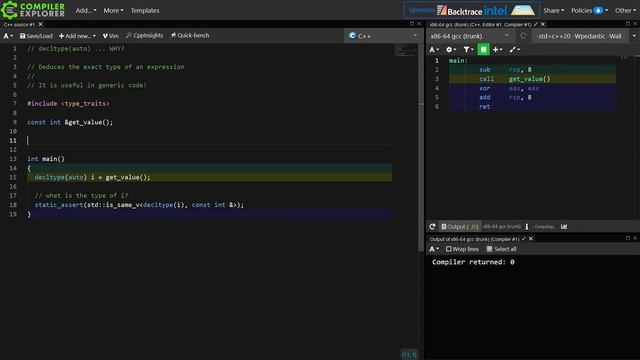Image resolution: width=640 pixels, height=360 pixels.
Task: Open the compiler pane font size menu
Action: click(x=434, y=49)
